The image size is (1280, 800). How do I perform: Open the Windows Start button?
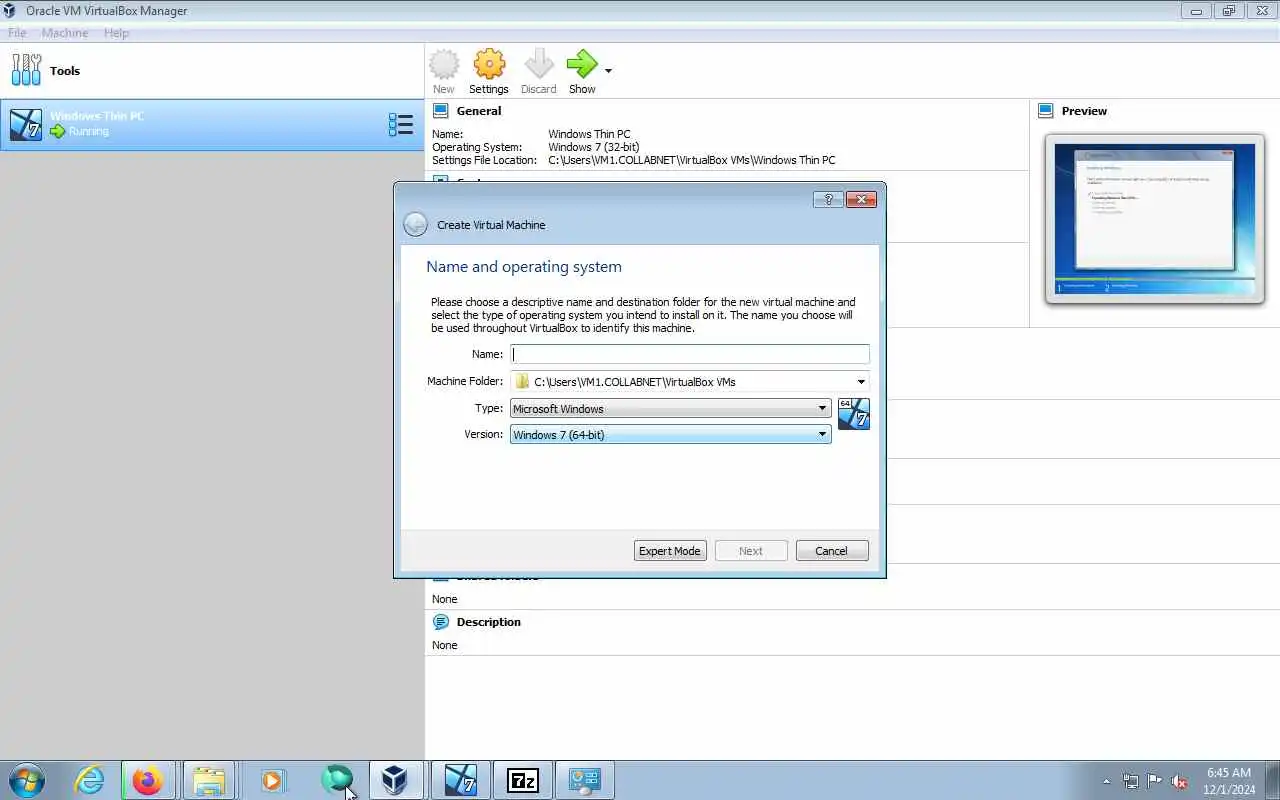pyautogui.click(x=26, y=780)
